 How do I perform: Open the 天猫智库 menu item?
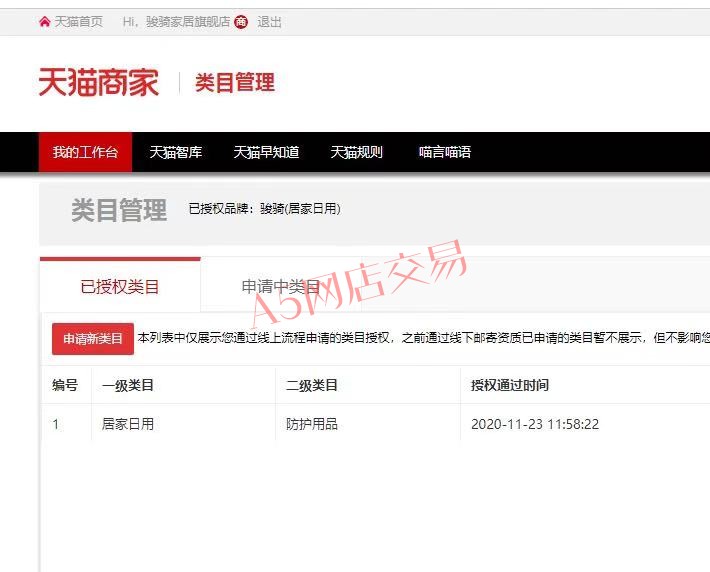coord(176,152)
